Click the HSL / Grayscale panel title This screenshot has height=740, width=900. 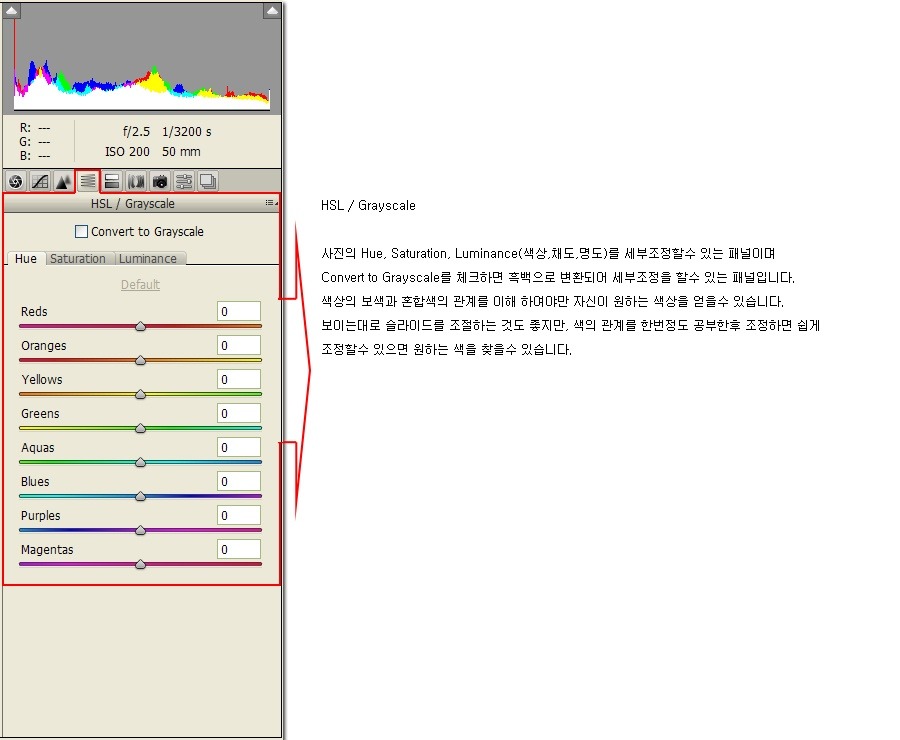[133, 203]
